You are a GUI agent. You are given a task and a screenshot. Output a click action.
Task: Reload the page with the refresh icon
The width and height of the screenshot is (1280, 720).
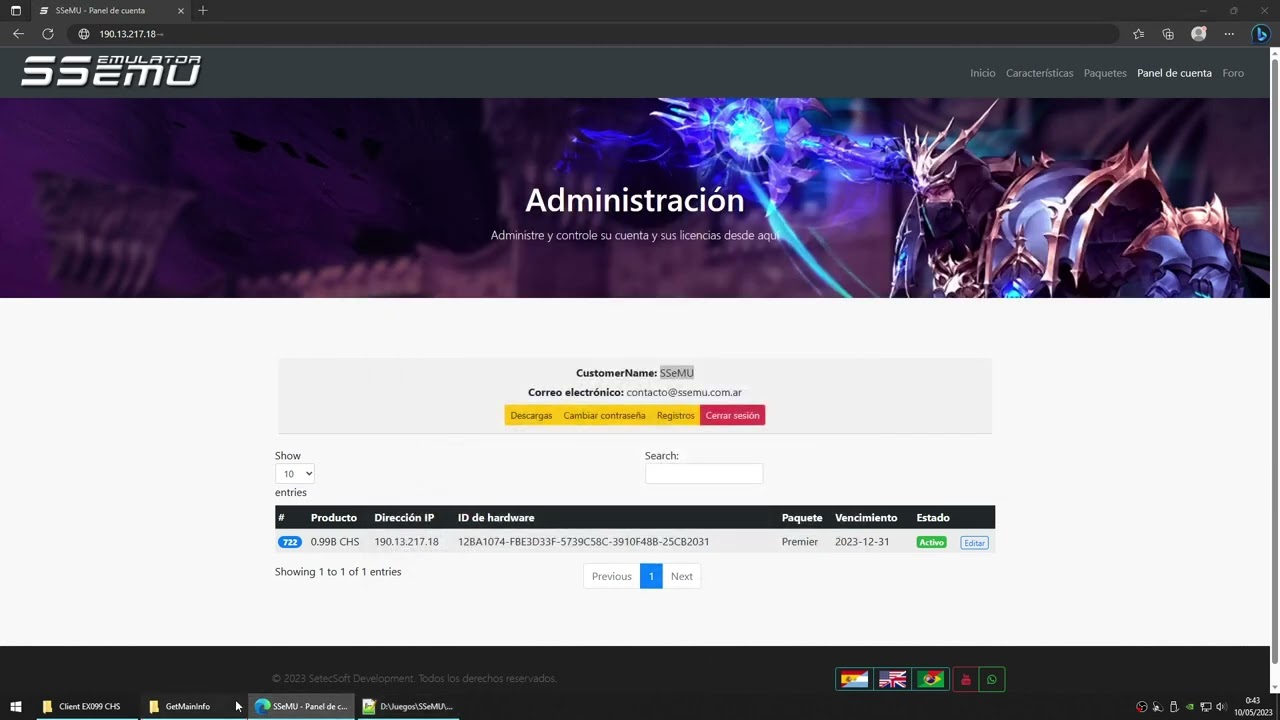point(47,34)
